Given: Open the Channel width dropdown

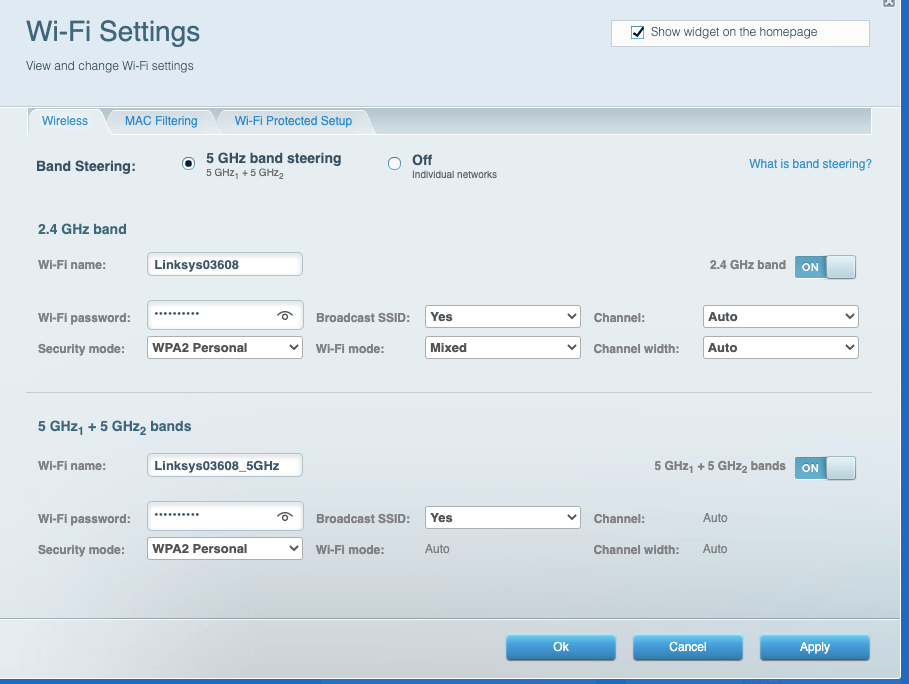Looking at the screenshot, I should tap(780, 347).
